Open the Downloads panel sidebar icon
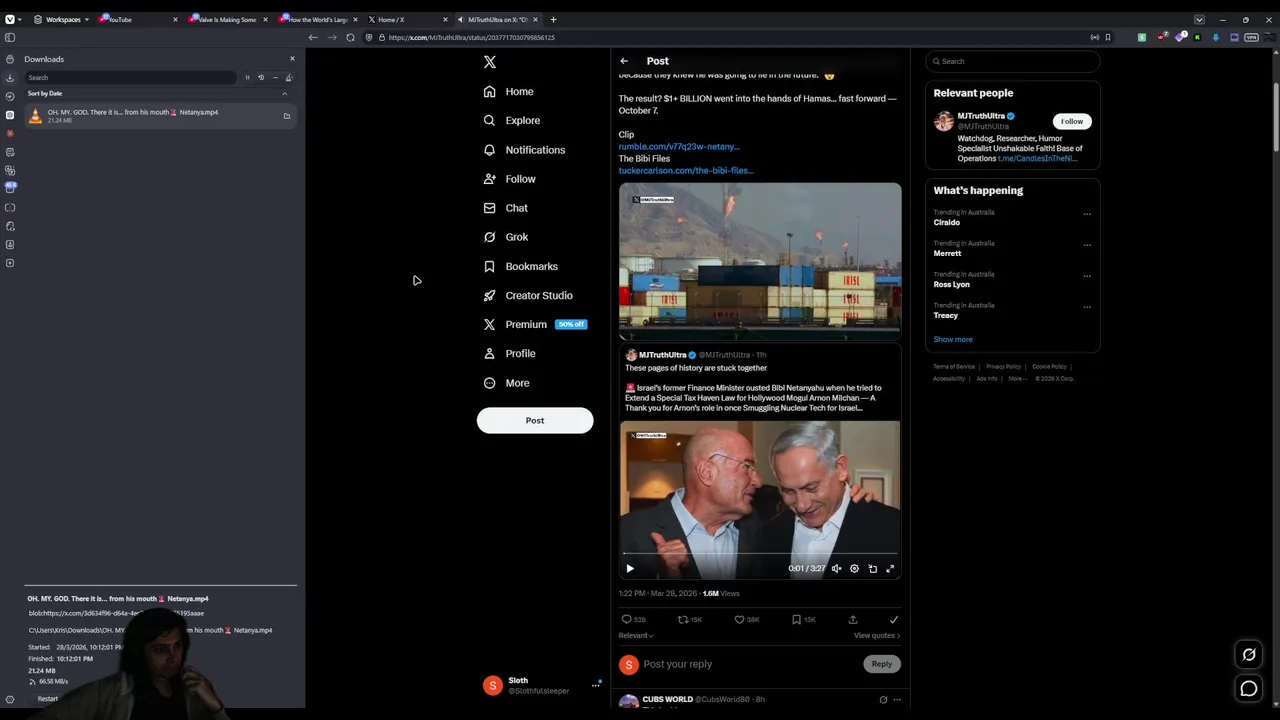The width and height of the screenshot is (1280, 720). click(10, 77)
